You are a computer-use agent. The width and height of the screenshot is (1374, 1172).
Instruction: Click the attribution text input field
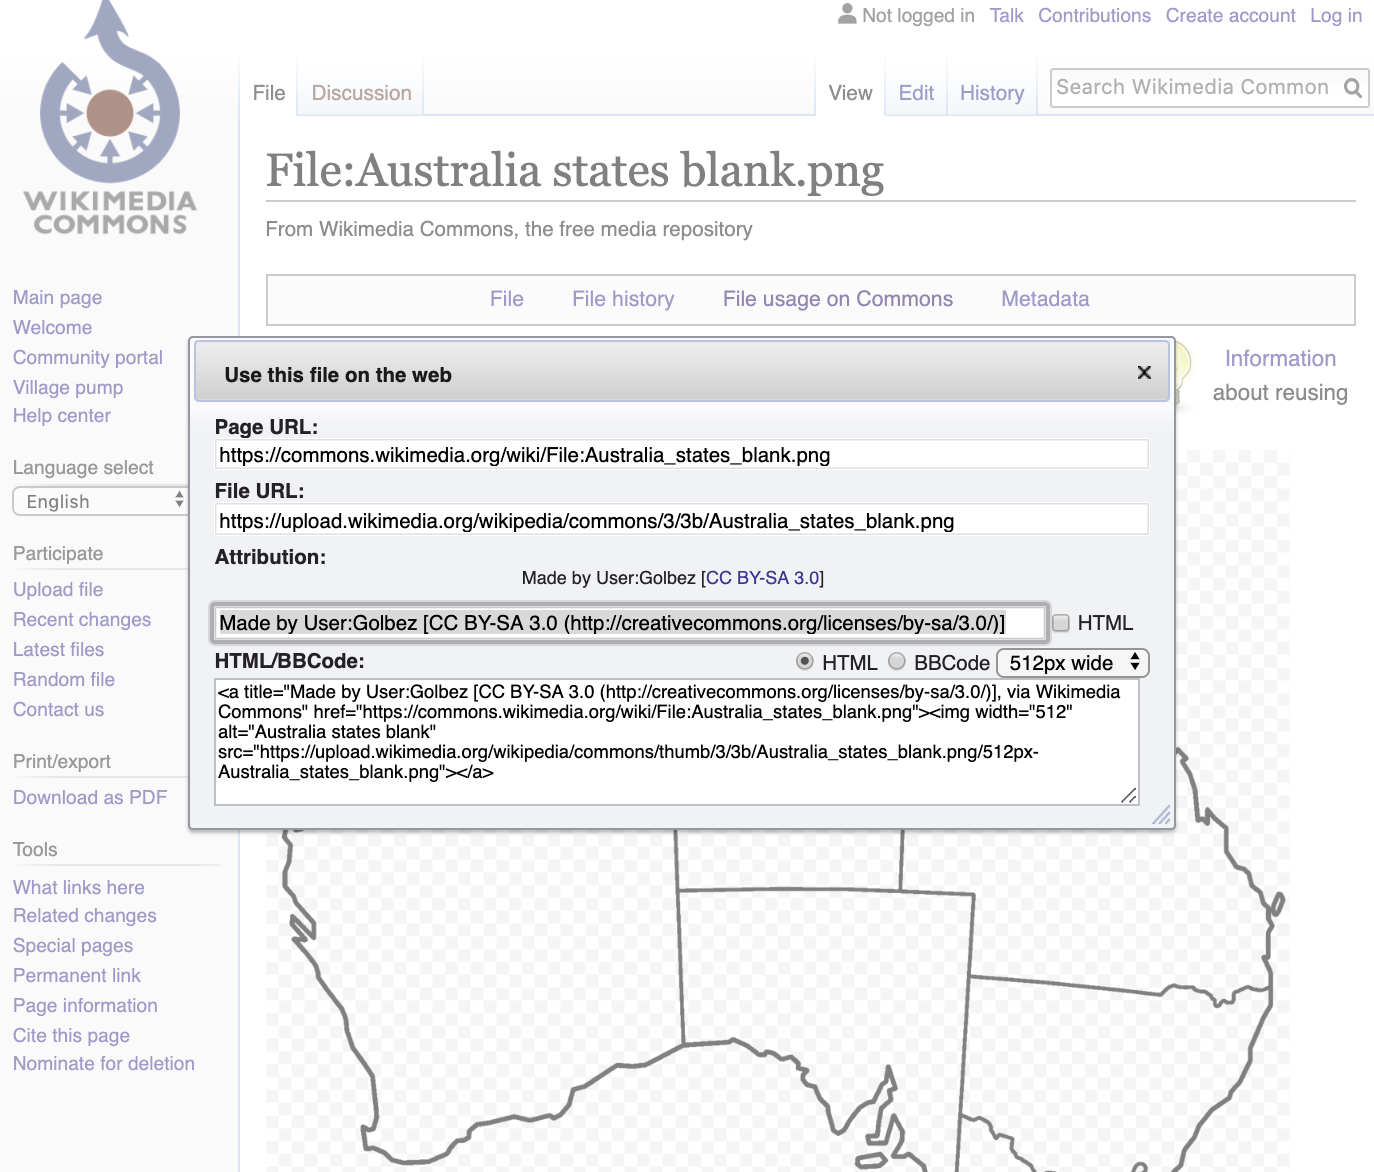[x=629, y=623]
